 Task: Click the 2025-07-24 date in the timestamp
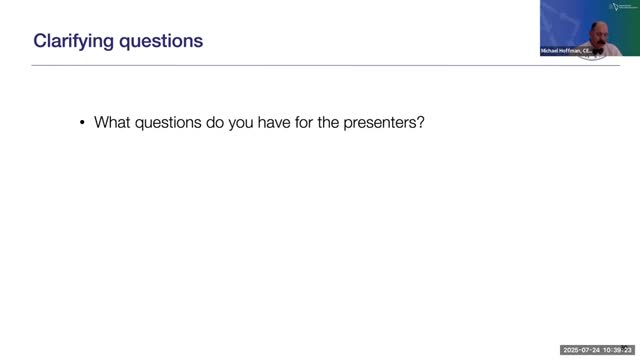pos(581,350)
